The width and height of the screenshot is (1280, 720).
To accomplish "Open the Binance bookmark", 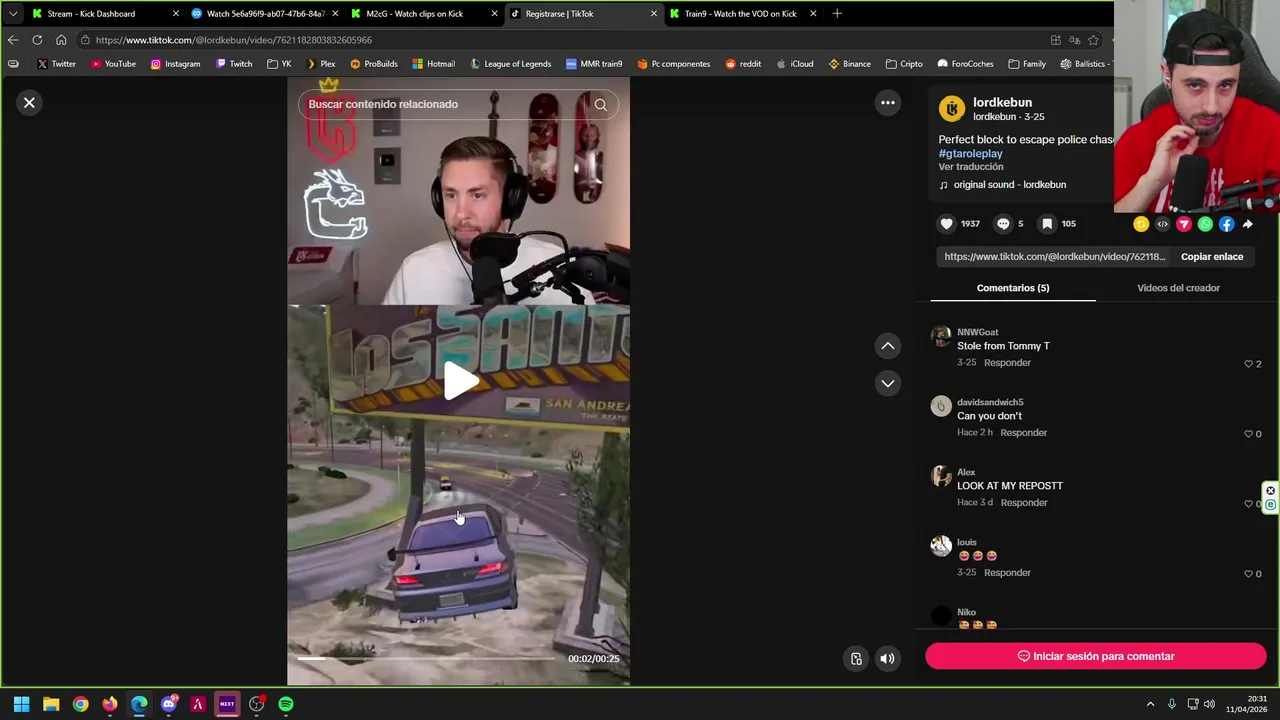I will 849,64.
